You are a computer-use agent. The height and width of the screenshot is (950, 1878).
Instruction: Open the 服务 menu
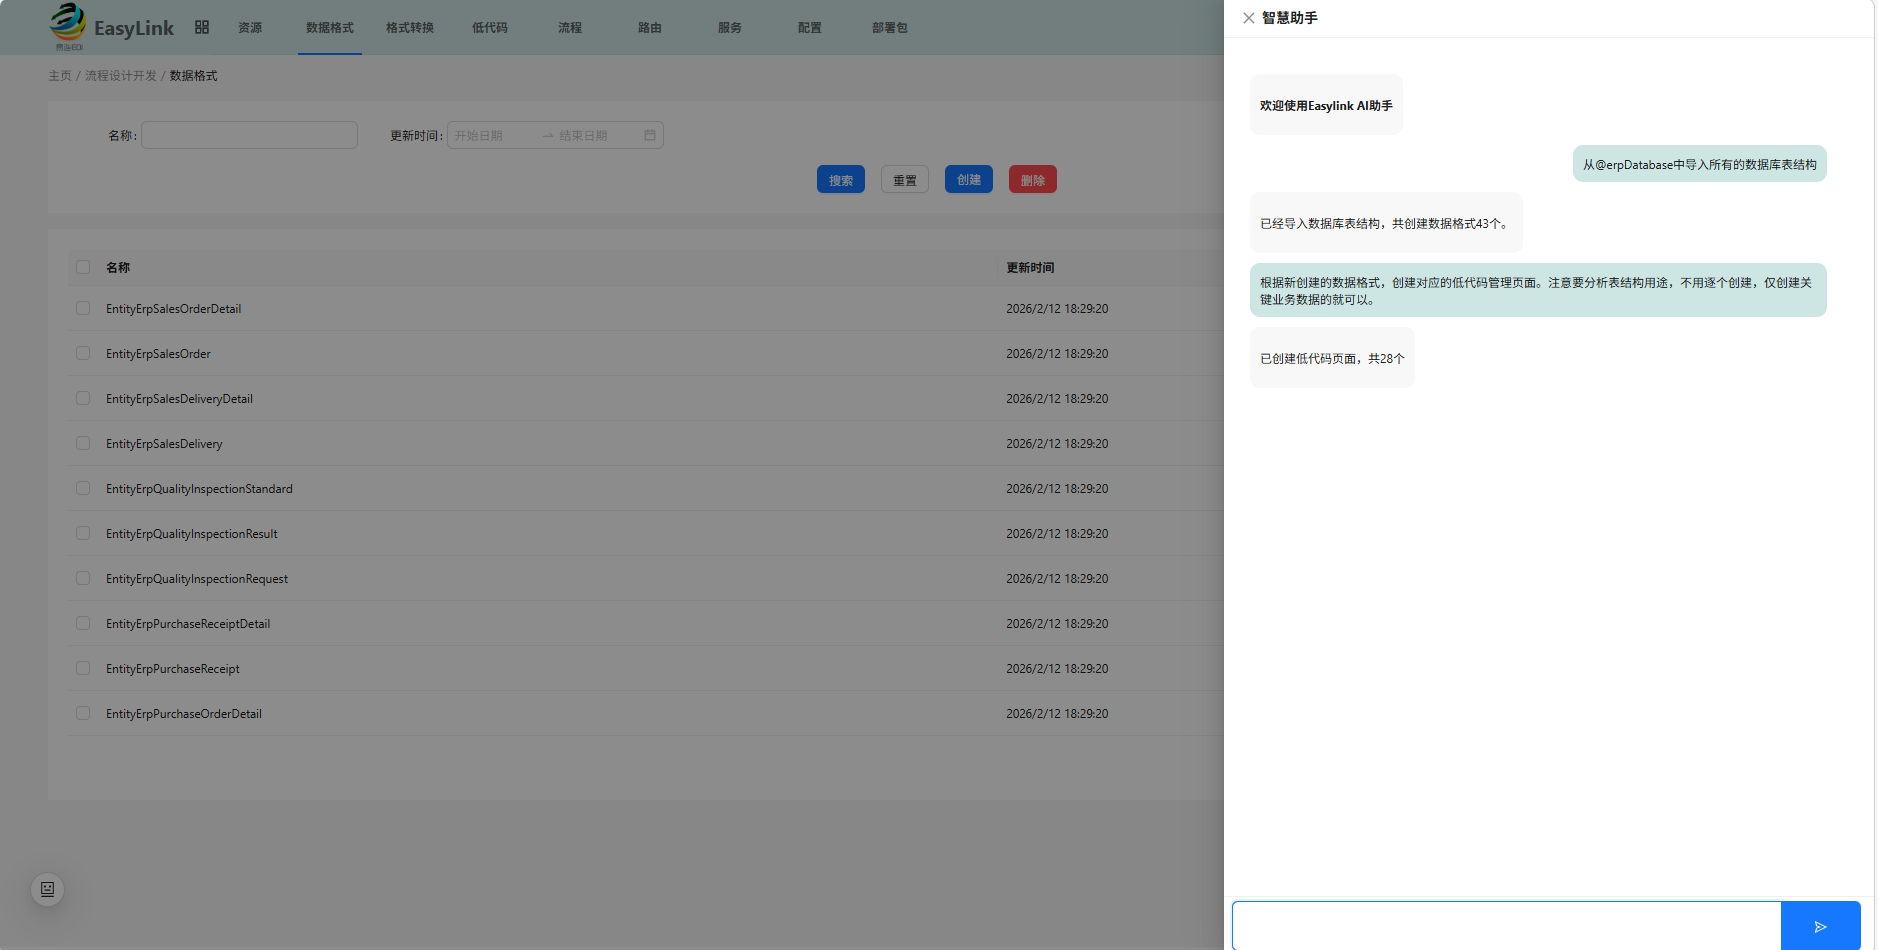point(730,28)
